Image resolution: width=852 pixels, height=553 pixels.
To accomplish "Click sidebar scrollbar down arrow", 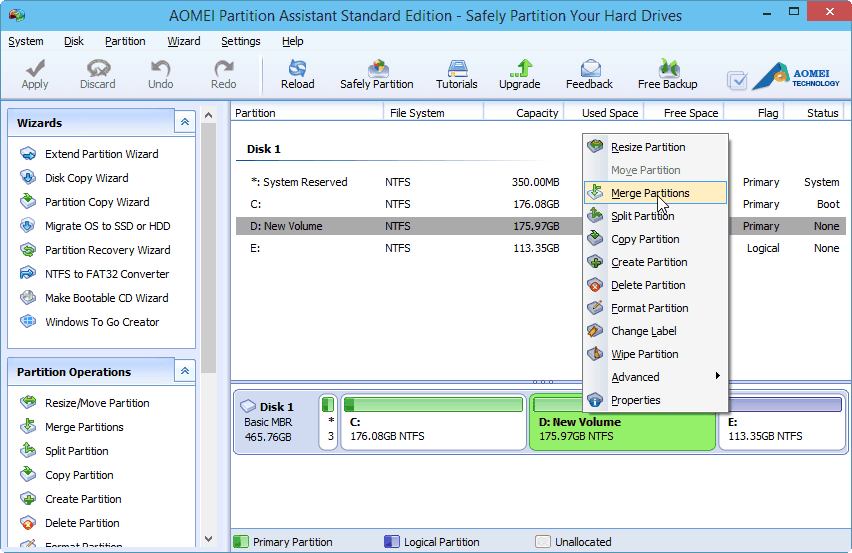I will (x=208, y=539).
